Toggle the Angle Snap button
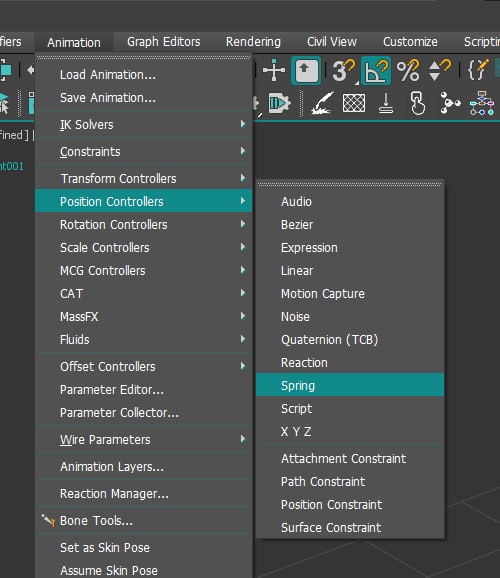The image size is (500, 578). 376,70
